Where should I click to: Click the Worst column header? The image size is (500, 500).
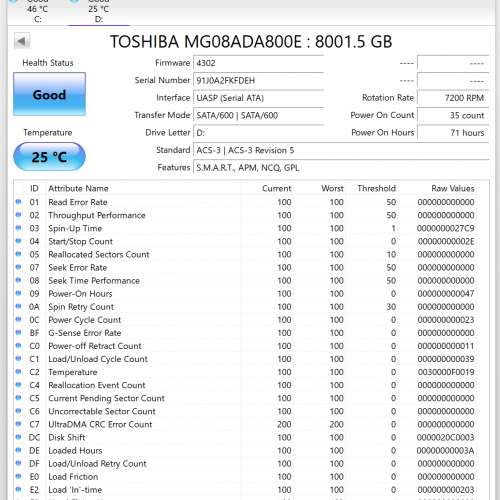[332, 188]
